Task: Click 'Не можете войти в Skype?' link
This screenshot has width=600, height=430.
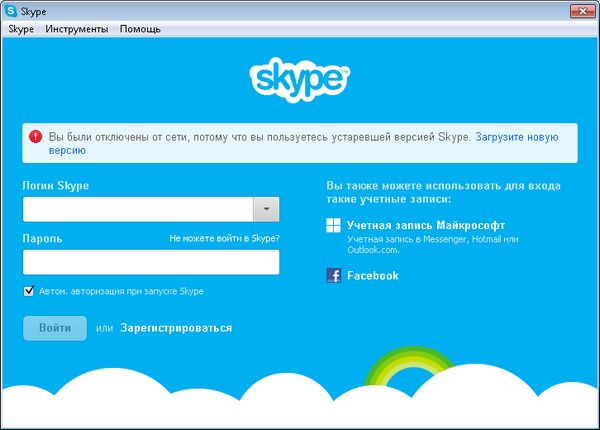Action: 224,238
